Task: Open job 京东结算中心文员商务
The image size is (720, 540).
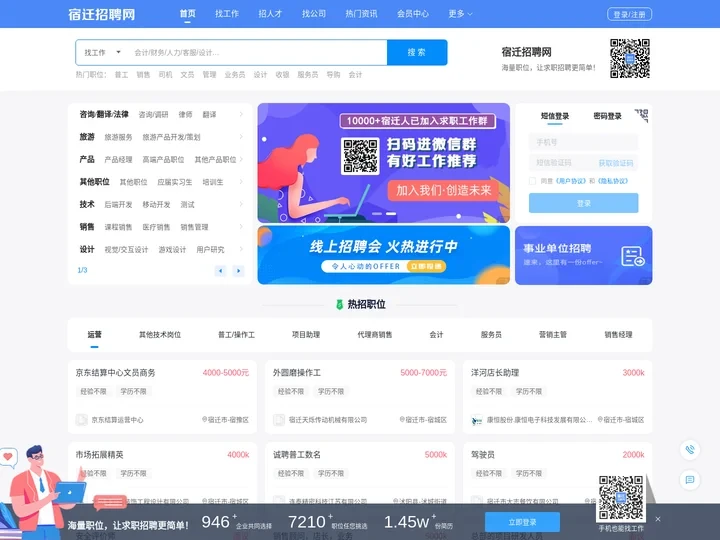Action: point(115,373)
